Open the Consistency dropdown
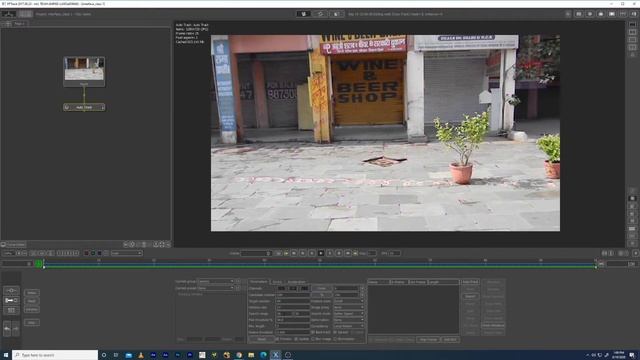The image size is (640, 360). click(x=349, y=326)
